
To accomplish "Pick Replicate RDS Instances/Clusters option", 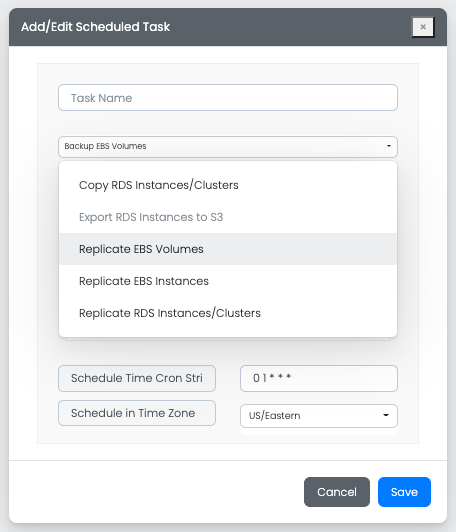I will 228,313.
